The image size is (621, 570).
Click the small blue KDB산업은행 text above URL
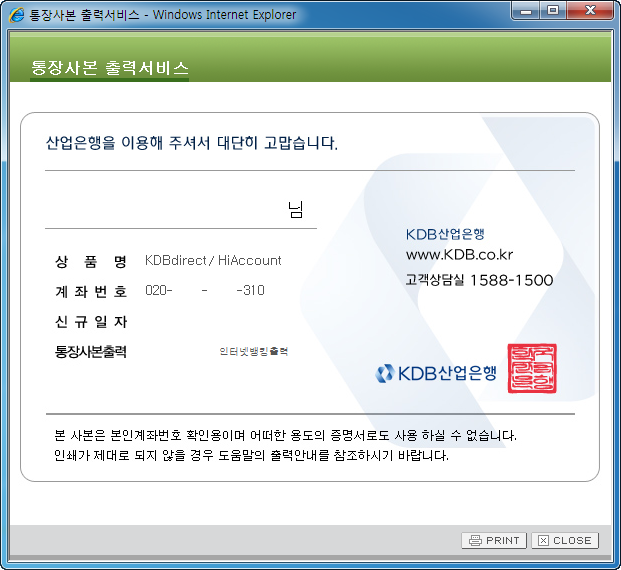[445, 234]
